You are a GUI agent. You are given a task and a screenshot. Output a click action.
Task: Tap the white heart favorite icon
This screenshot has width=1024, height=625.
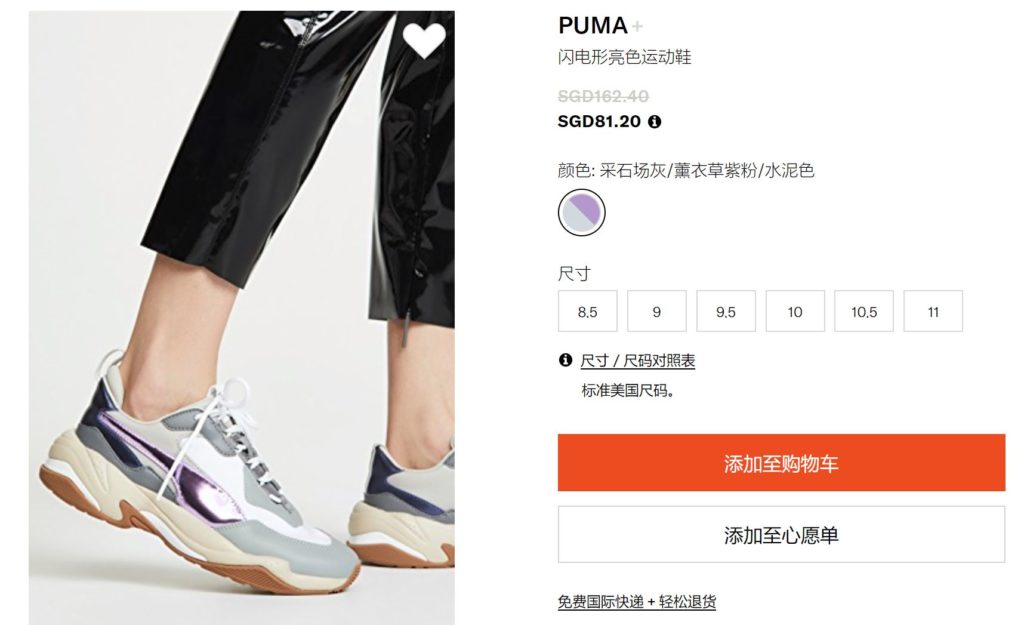click(x=424, y=40)
